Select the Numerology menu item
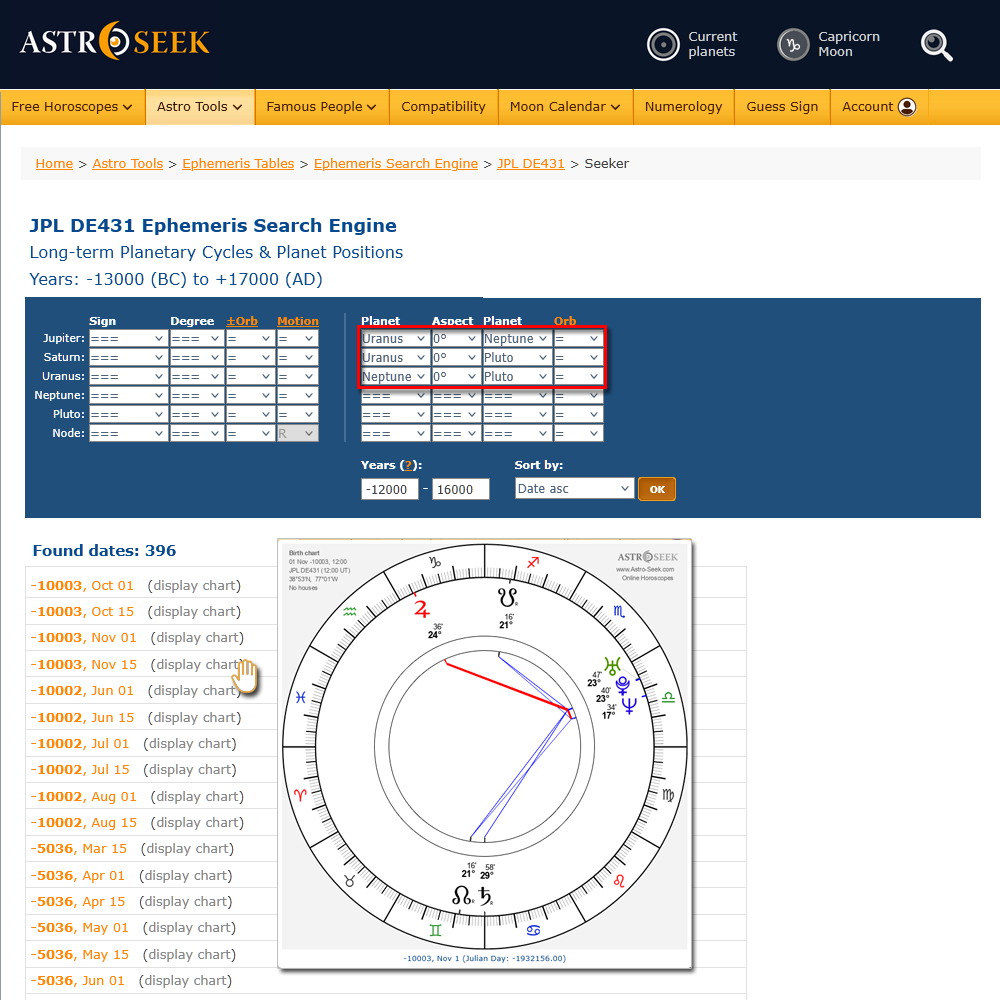1000x1000 pixels. tap(683, 107)
